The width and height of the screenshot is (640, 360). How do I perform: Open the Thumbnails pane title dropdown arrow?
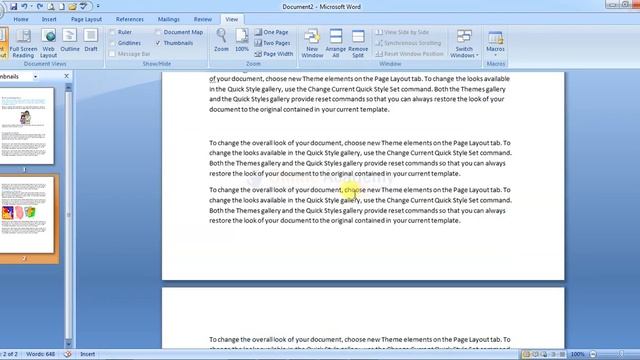pos(36,77)
